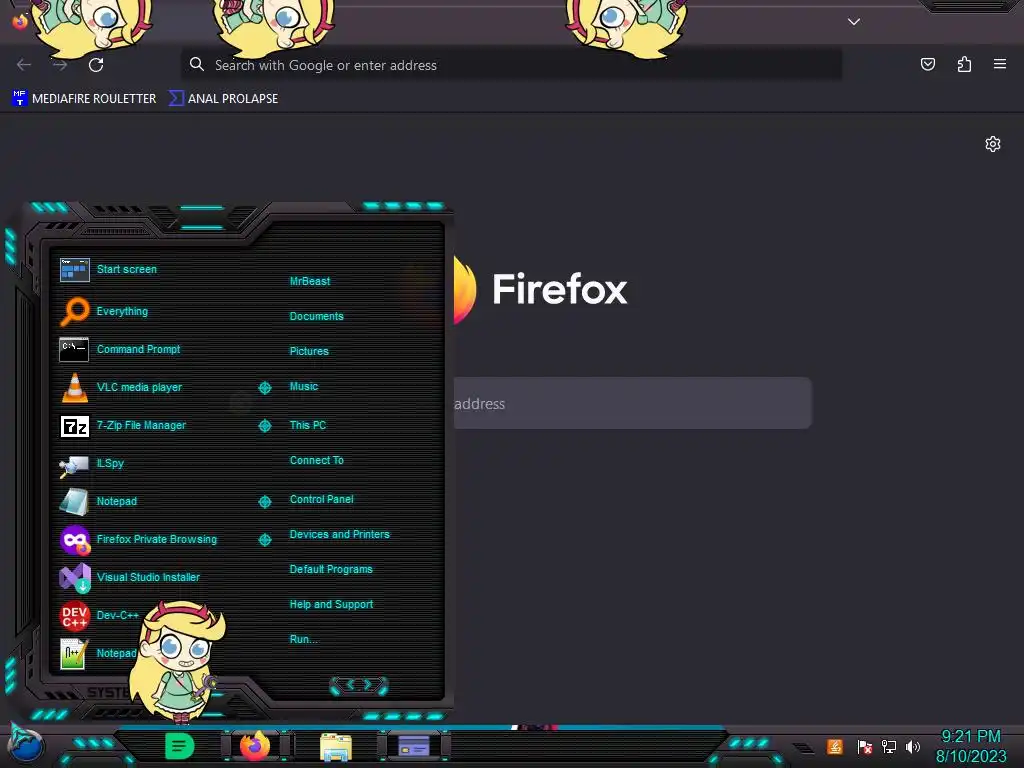Click the new tab page search field
1024x768 pixels.
coord(632,403)
